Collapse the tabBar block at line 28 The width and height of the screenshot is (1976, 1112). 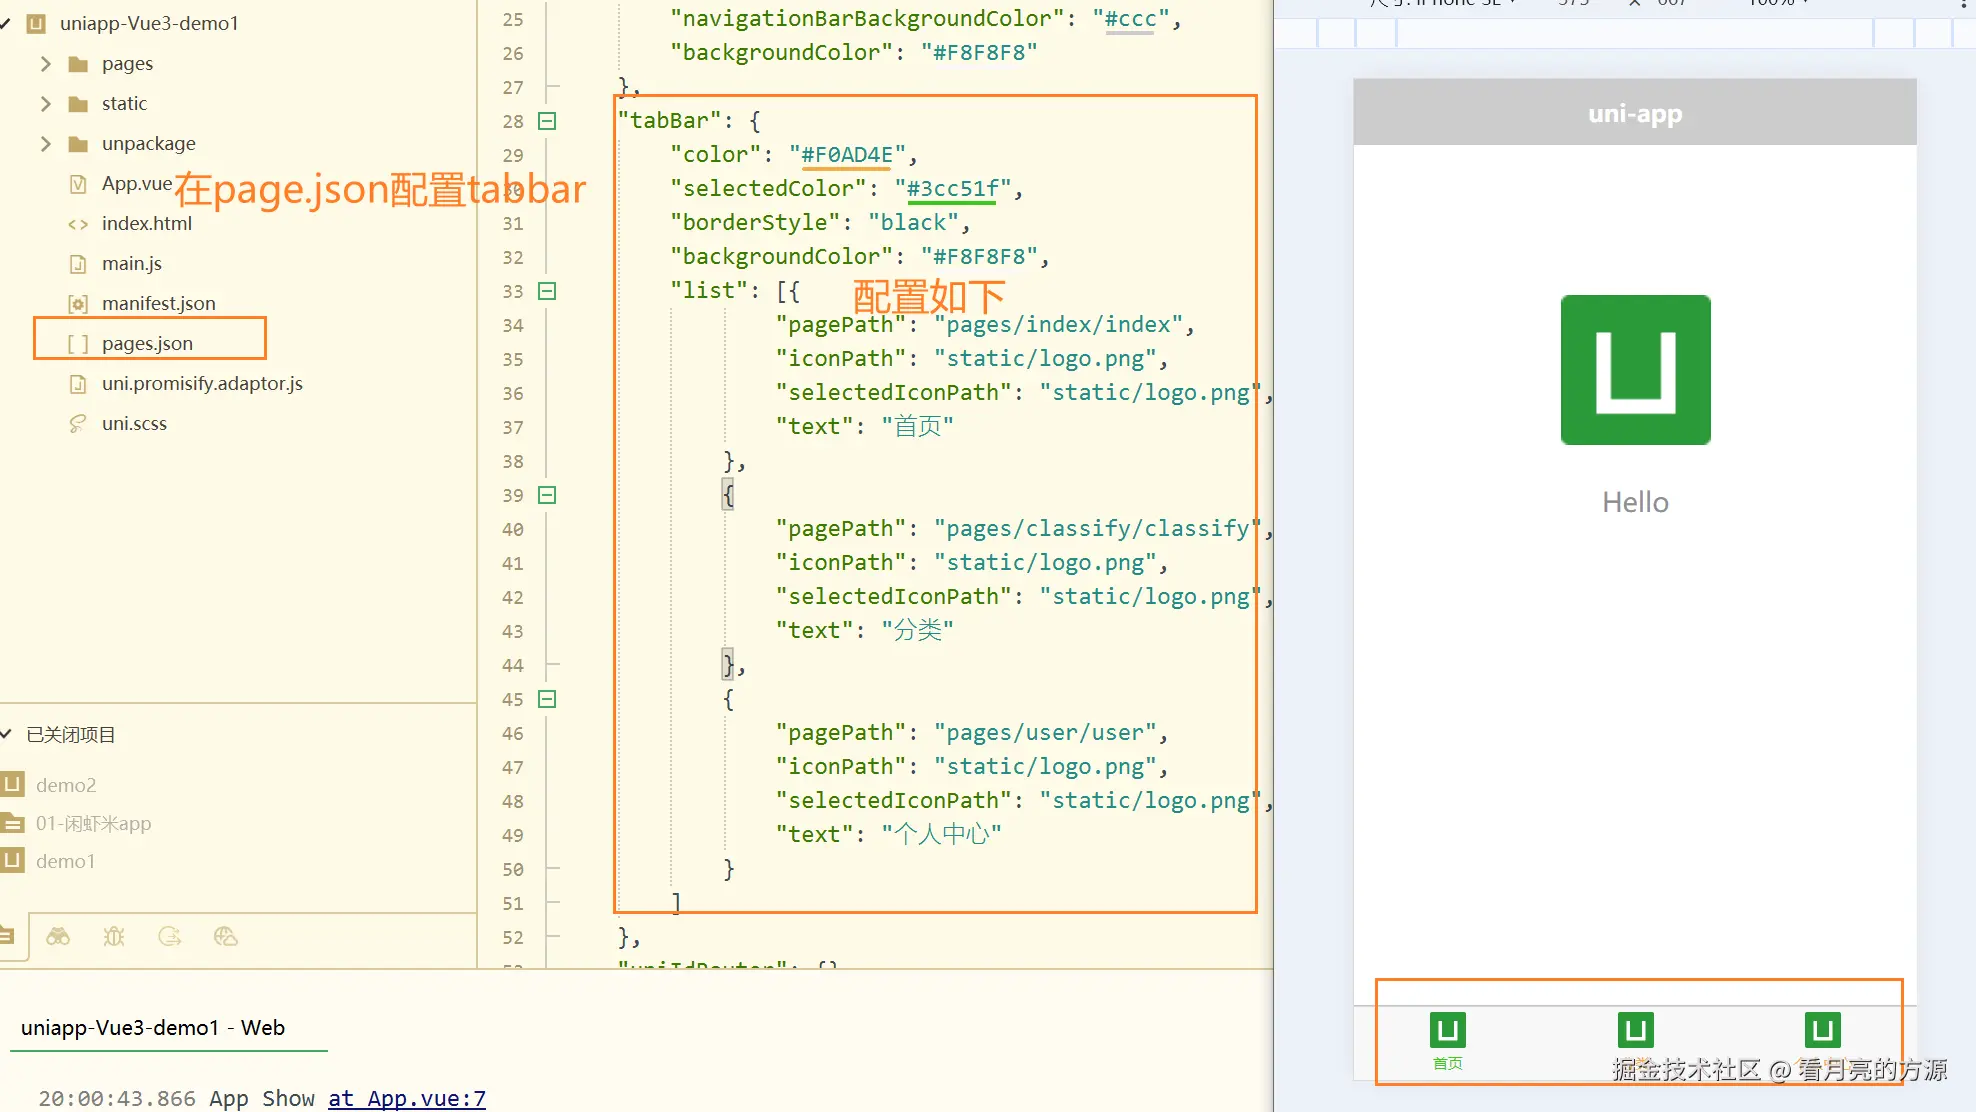(x=547, y=121)
